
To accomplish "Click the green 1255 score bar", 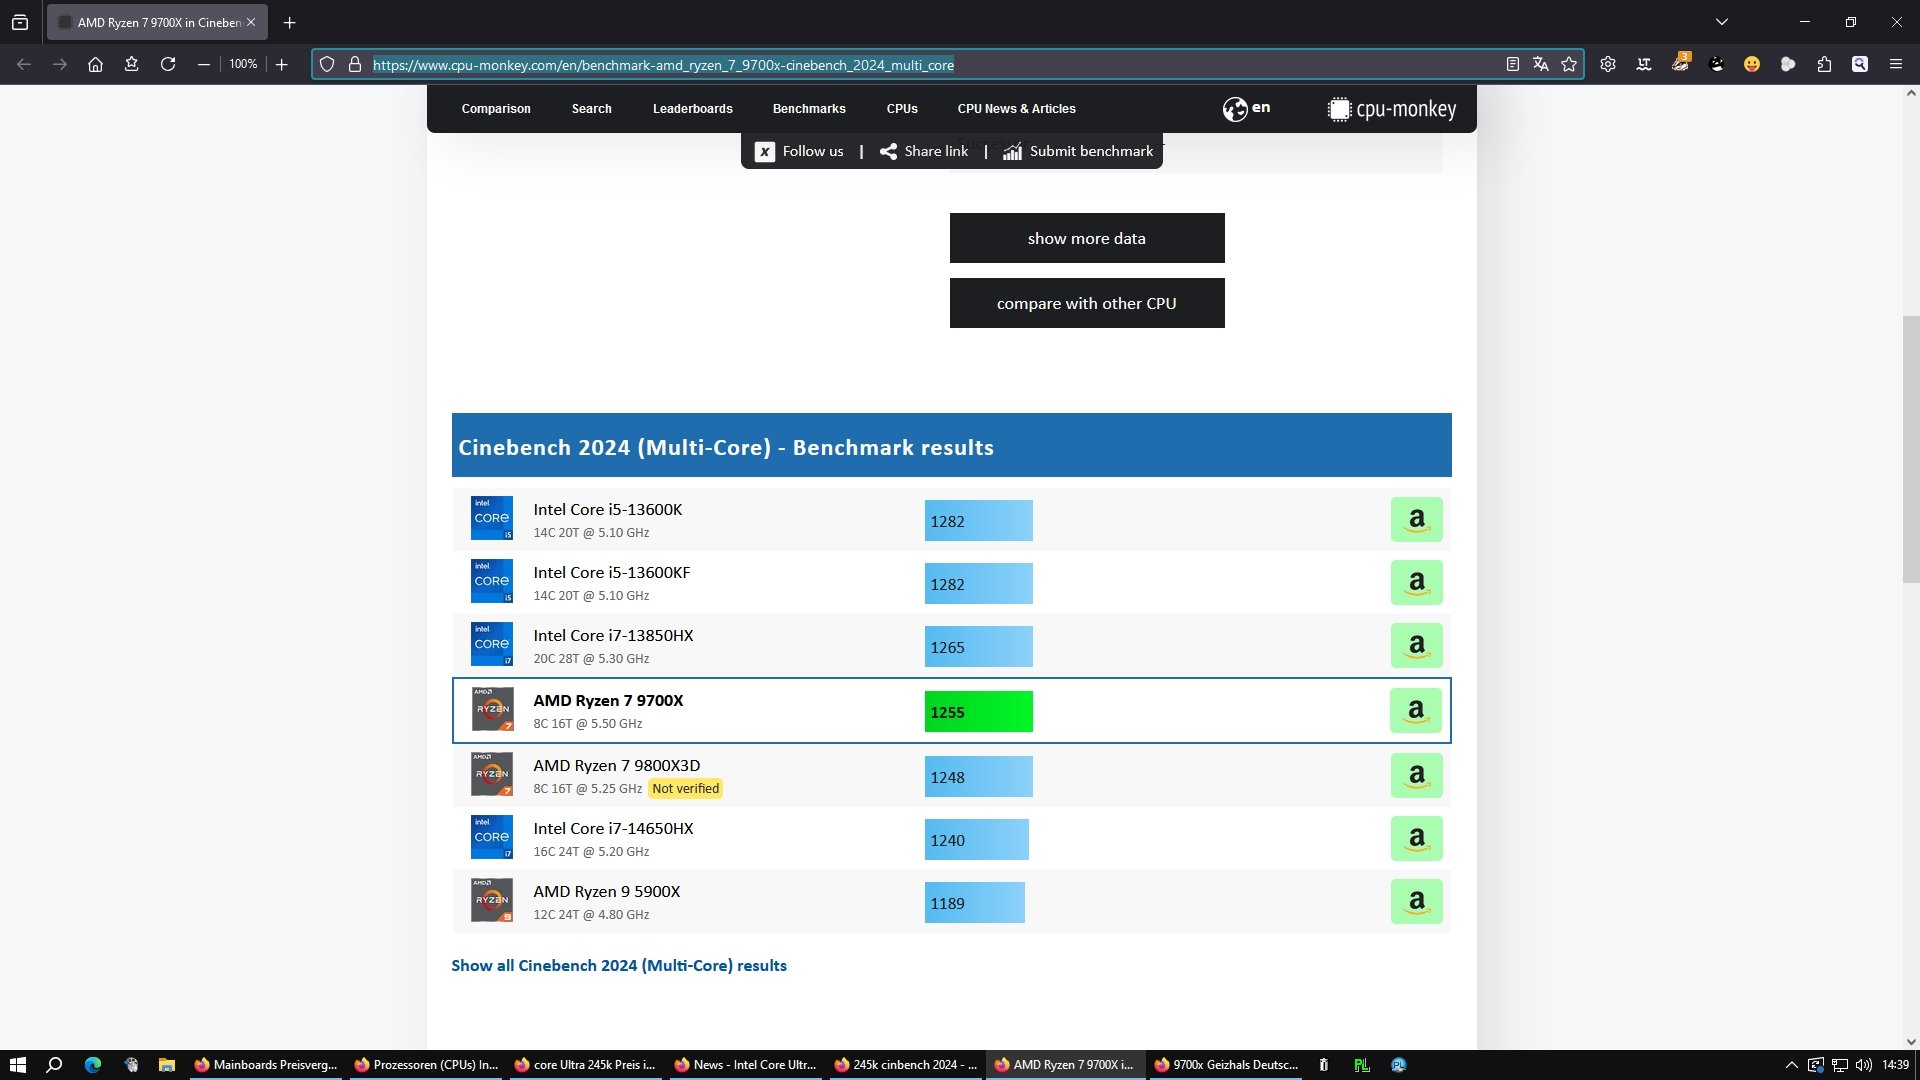I will (978, 712).
